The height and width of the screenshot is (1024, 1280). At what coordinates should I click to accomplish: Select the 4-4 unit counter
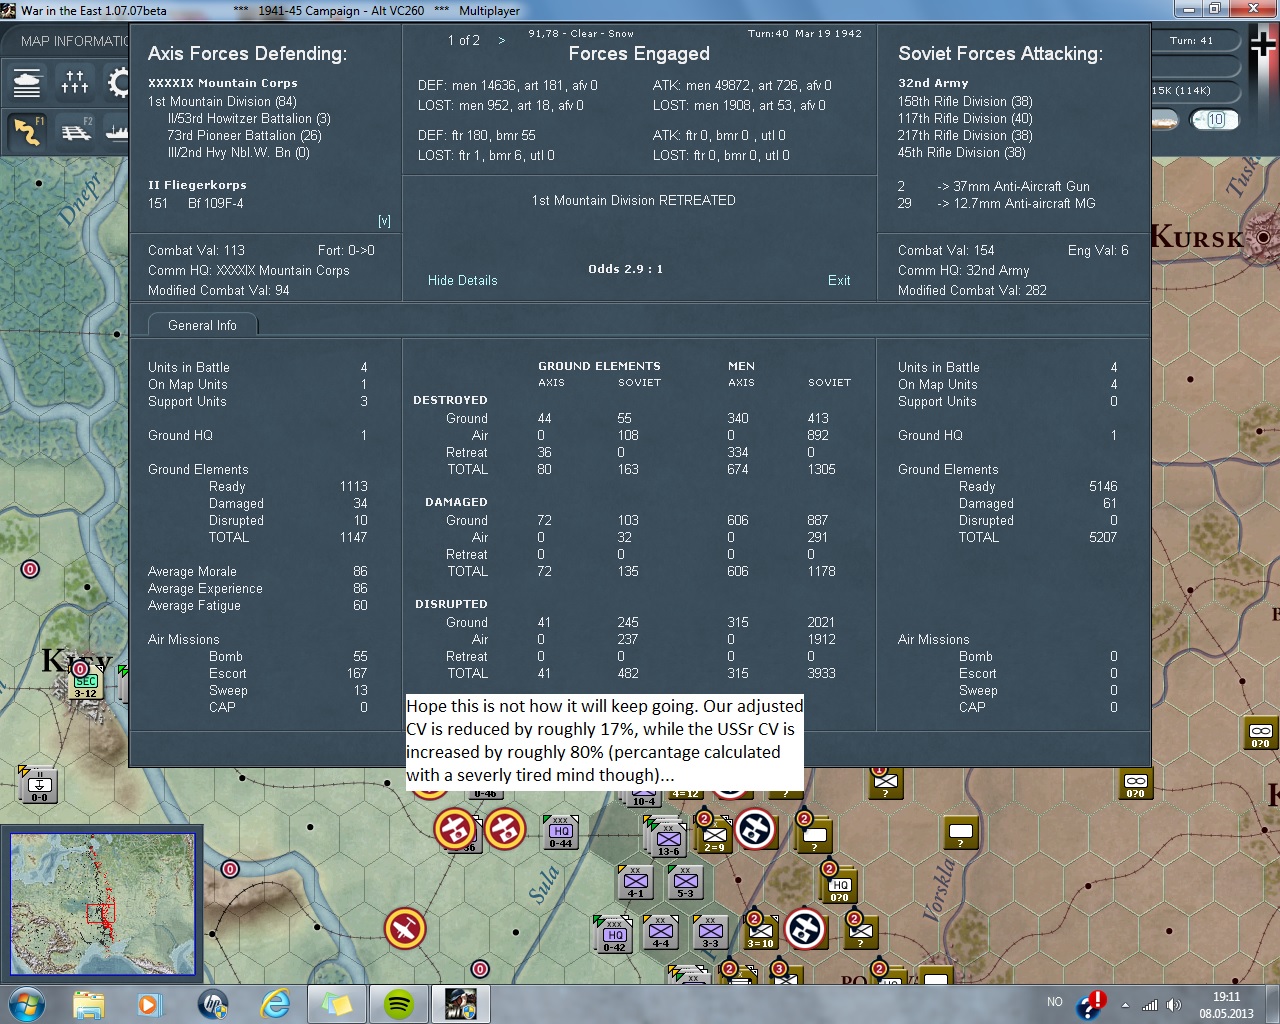[661, 932]
